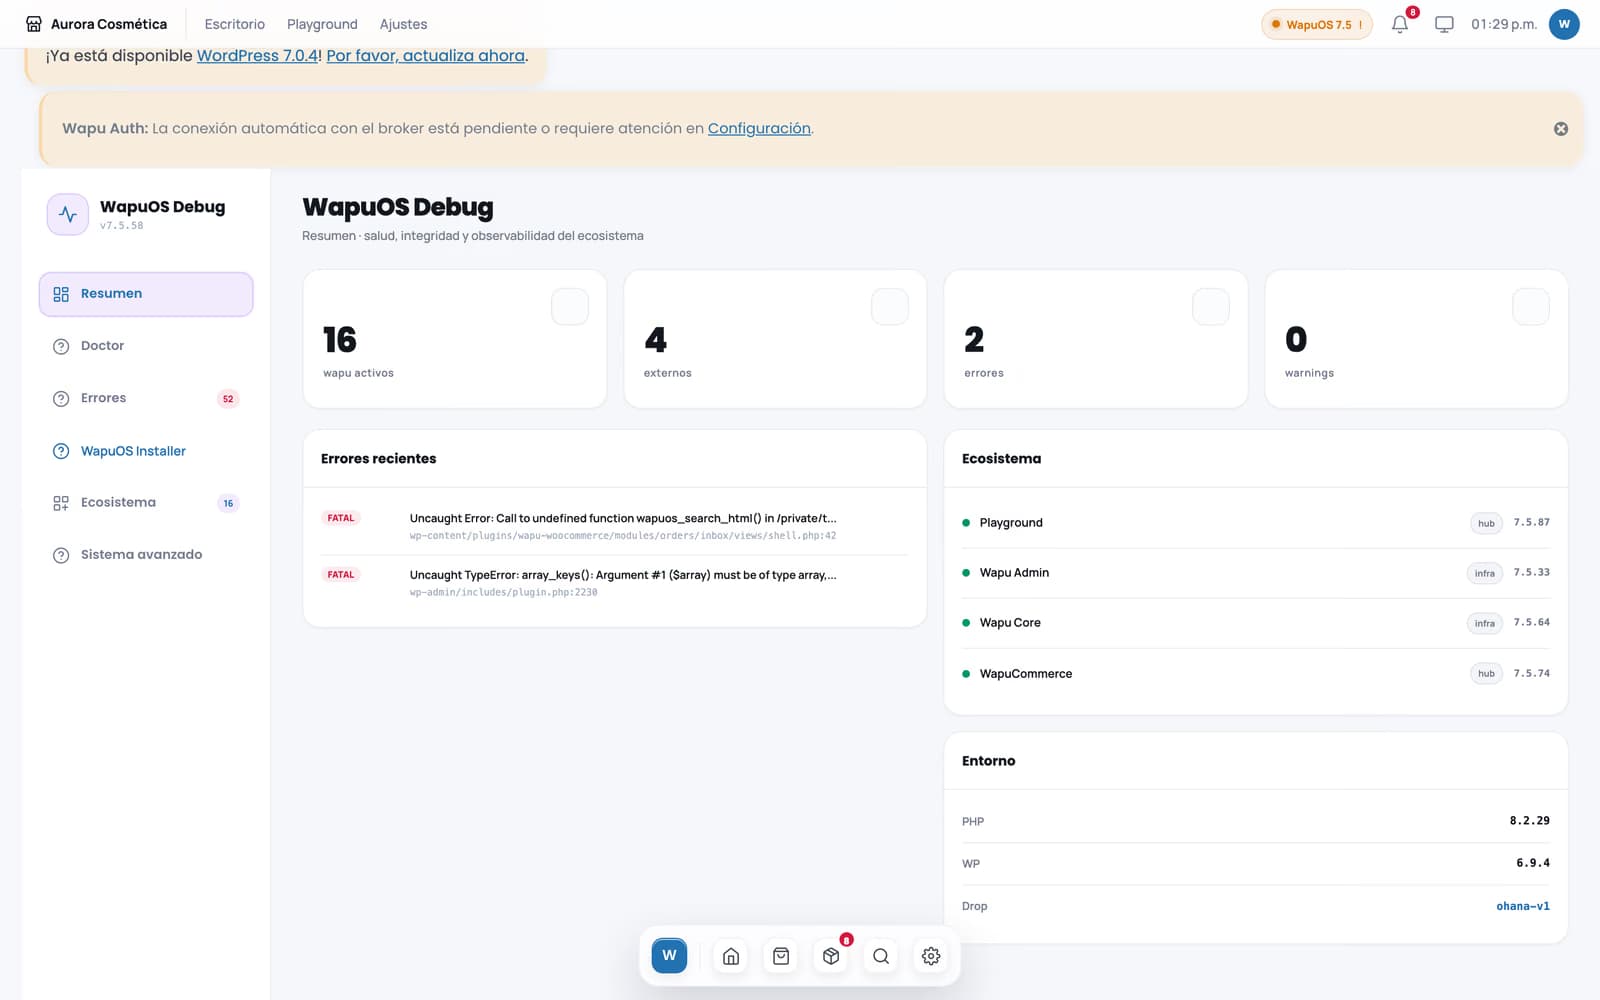Click WP version value 6.9.4
Viewport: 1600px width, 1000px height.
[1533, 863]
